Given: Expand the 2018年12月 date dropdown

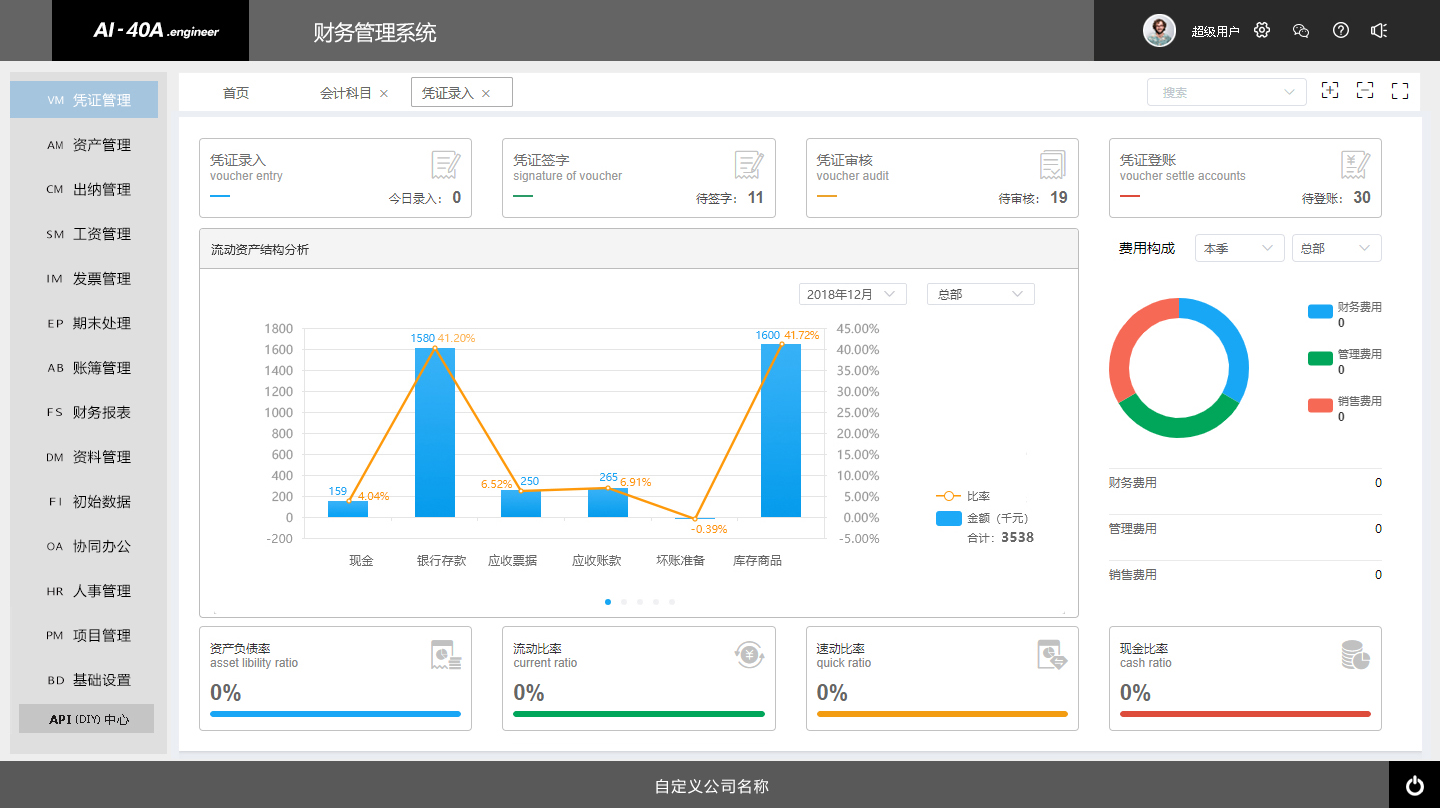Looking at the screenshot, I should pyautogui.click(x=852, y=294).
